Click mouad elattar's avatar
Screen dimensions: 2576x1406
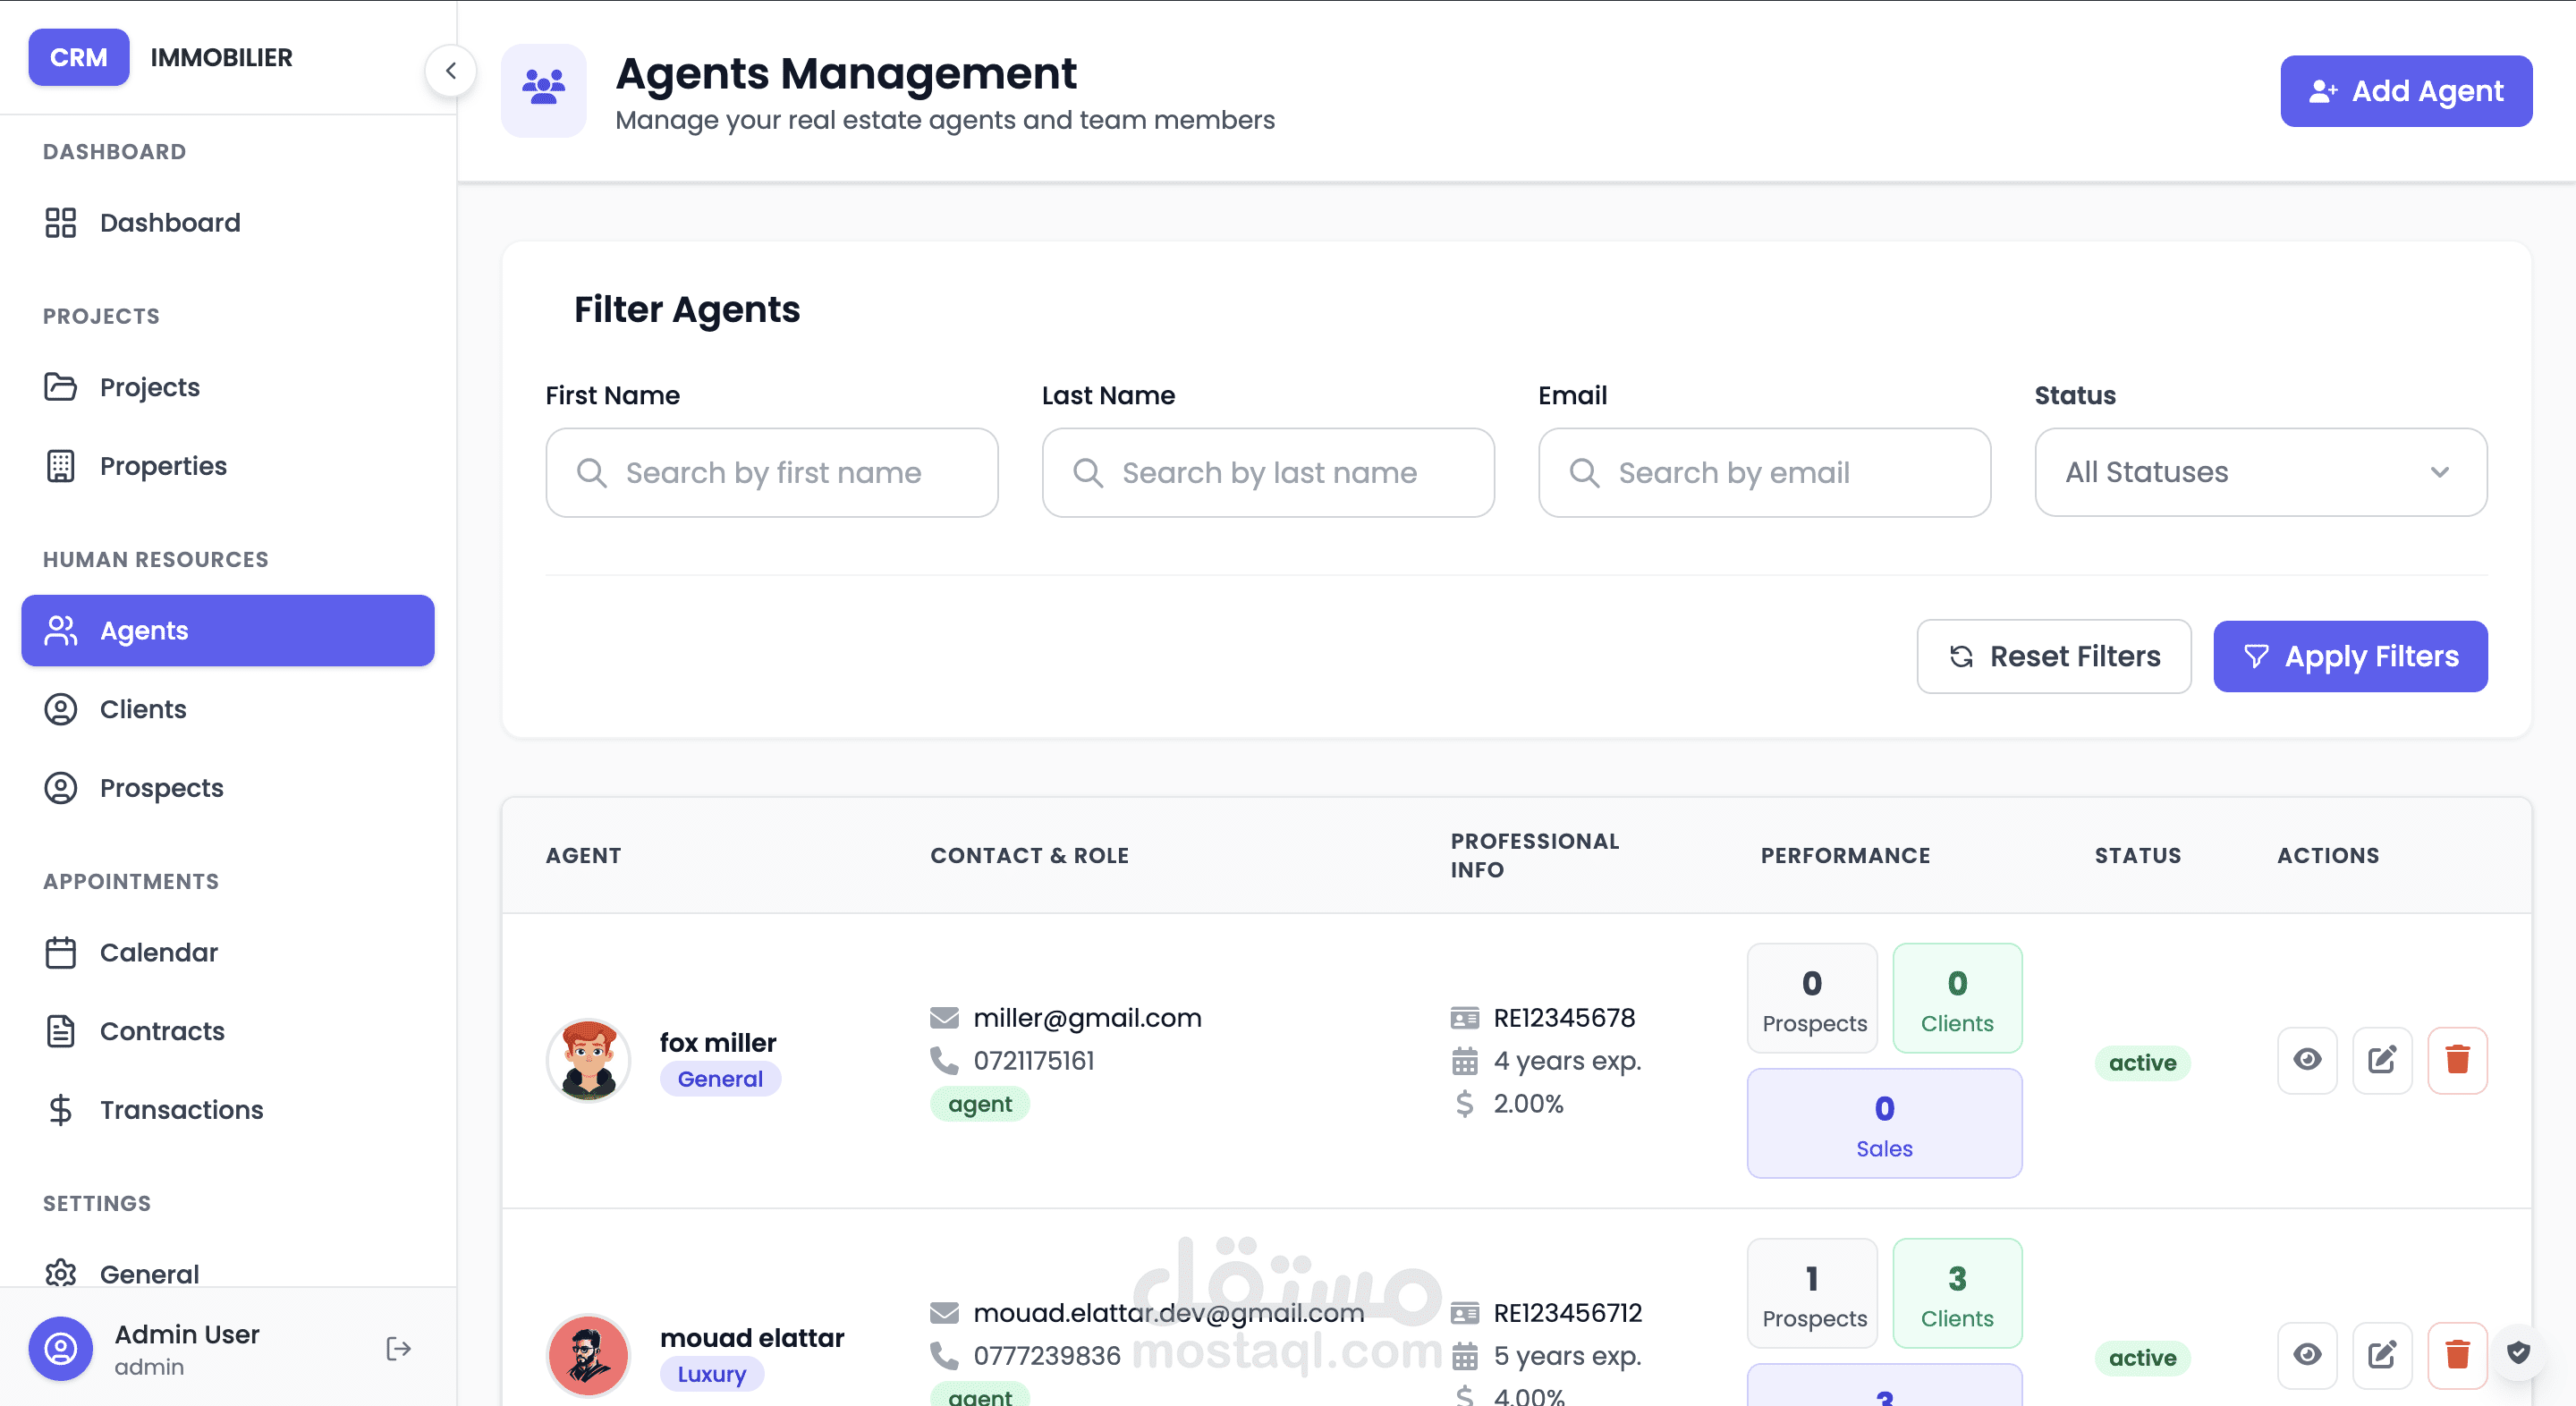(x=588, y=1355)
